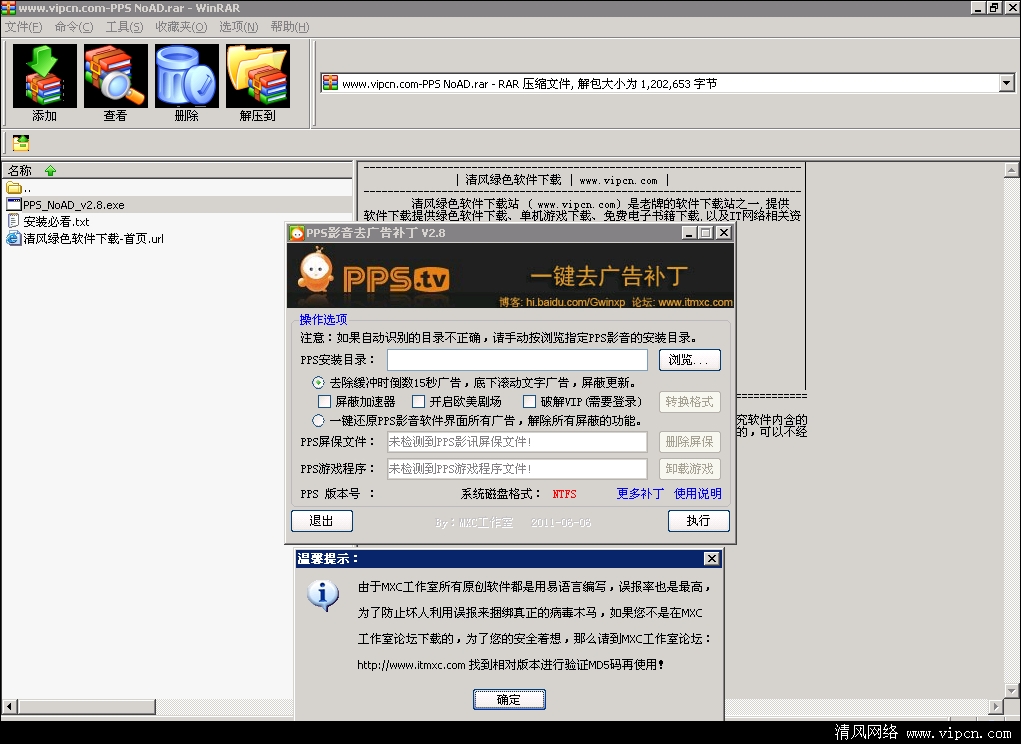1021x744 pixels.
Task: Open the 文件(F) menu
Action: 23,27
